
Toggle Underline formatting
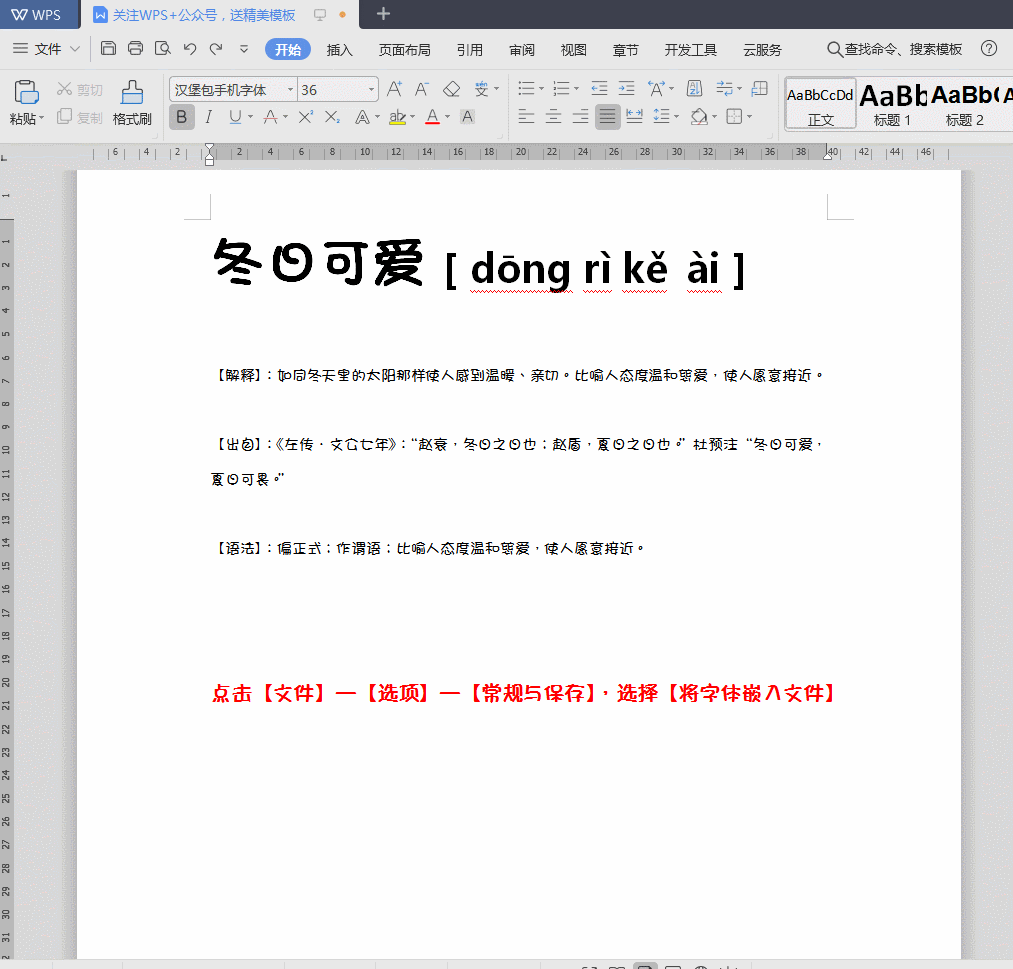point(235,117)
